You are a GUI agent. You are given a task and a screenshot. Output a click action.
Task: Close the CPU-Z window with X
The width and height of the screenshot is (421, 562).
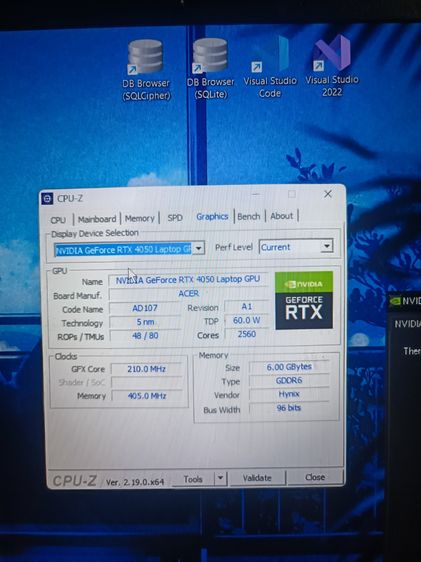pos(327,194)
